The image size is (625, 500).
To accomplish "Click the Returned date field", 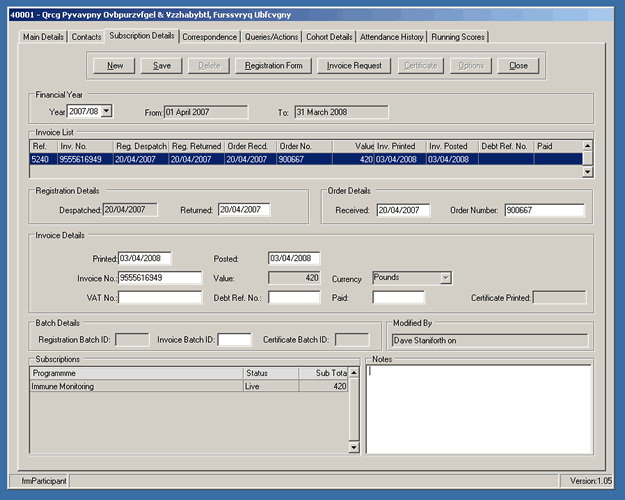I will [x=244, y=210].
